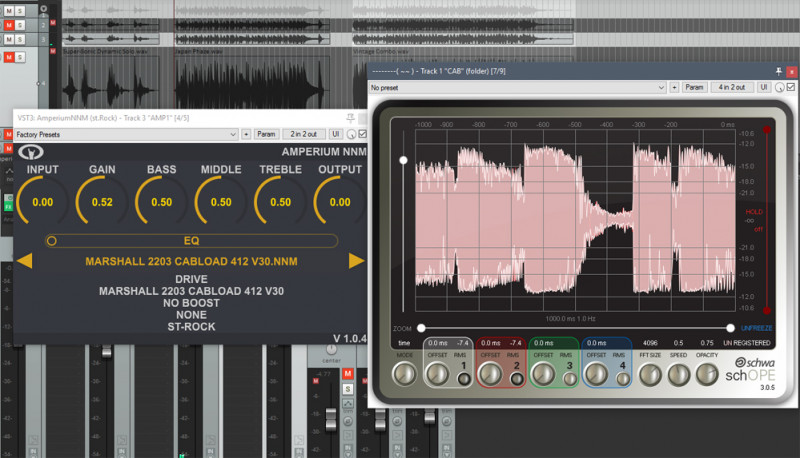The height and width of the screenshot is (458, 800).
Task: Enable the EQ section toggle on Amperium
Action: click(52, 240)
